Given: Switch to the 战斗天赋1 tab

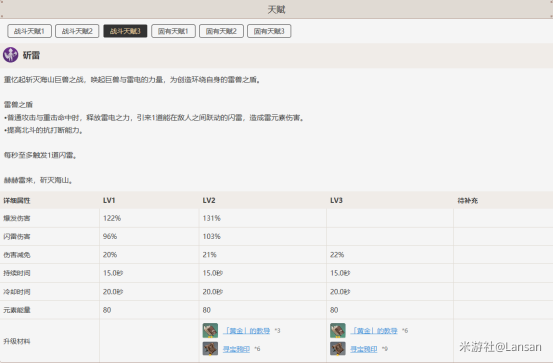Looking at the screenshot, I should click(x=29, y=31).
